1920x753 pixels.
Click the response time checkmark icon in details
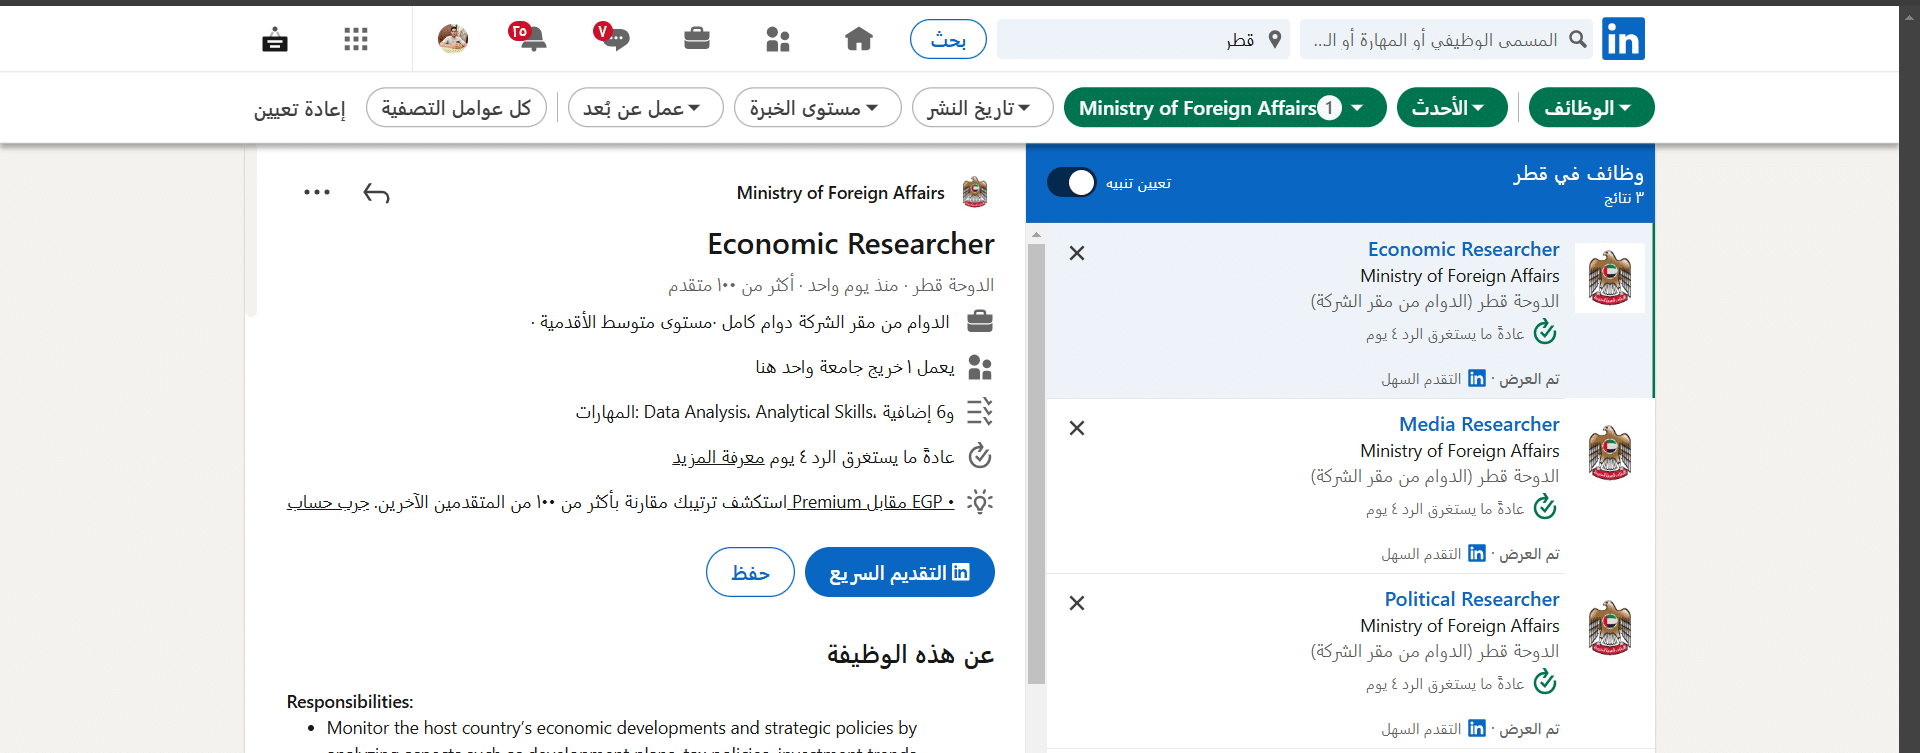pyautogui.click(x=980, y=456)
